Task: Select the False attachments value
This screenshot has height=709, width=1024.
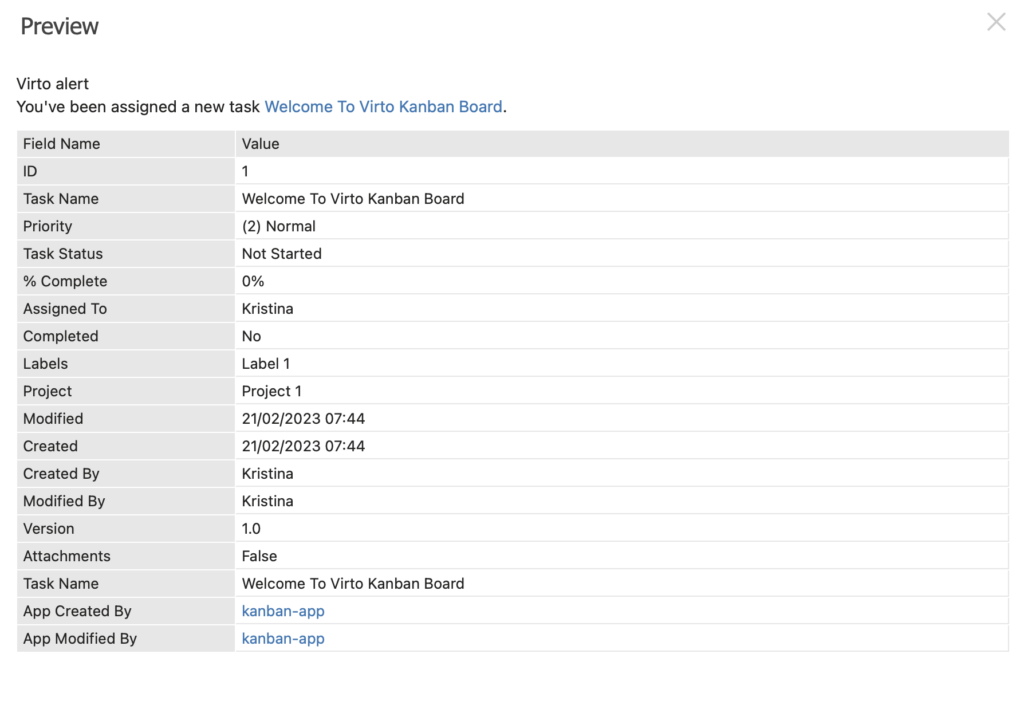Action: click(x=259, y=556)
